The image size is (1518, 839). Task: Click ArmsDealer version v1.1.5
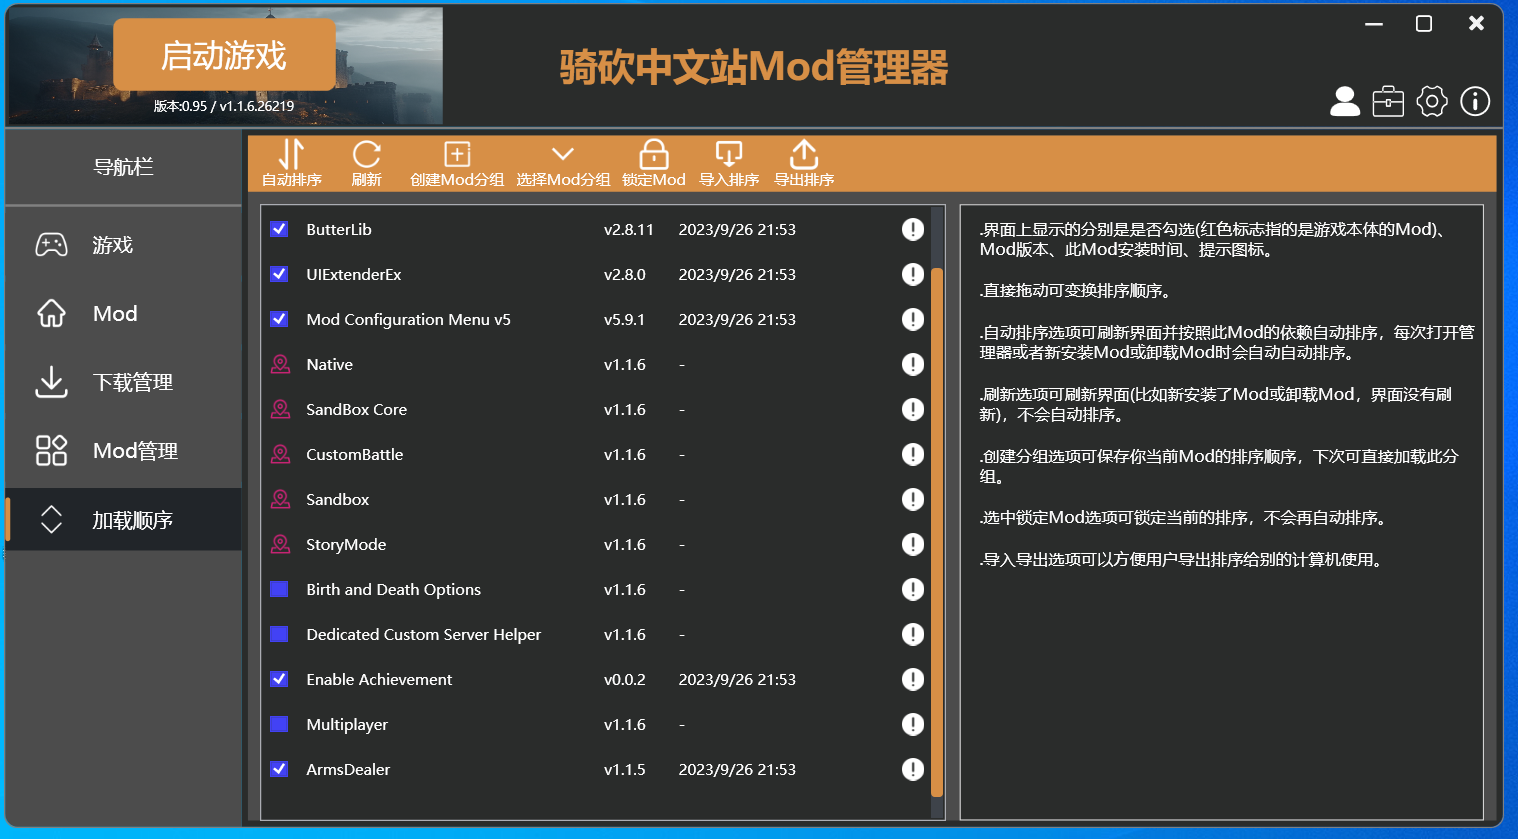pyautogui.click(x=625, y=769)
